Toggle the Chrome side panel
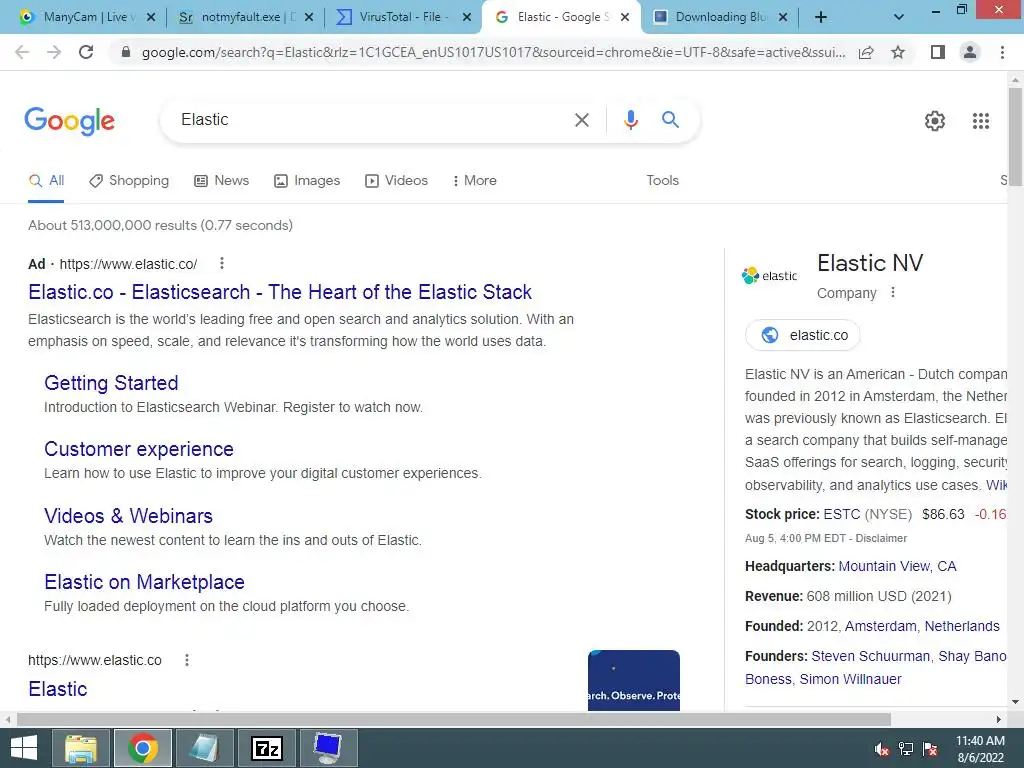 pos(938,52)
